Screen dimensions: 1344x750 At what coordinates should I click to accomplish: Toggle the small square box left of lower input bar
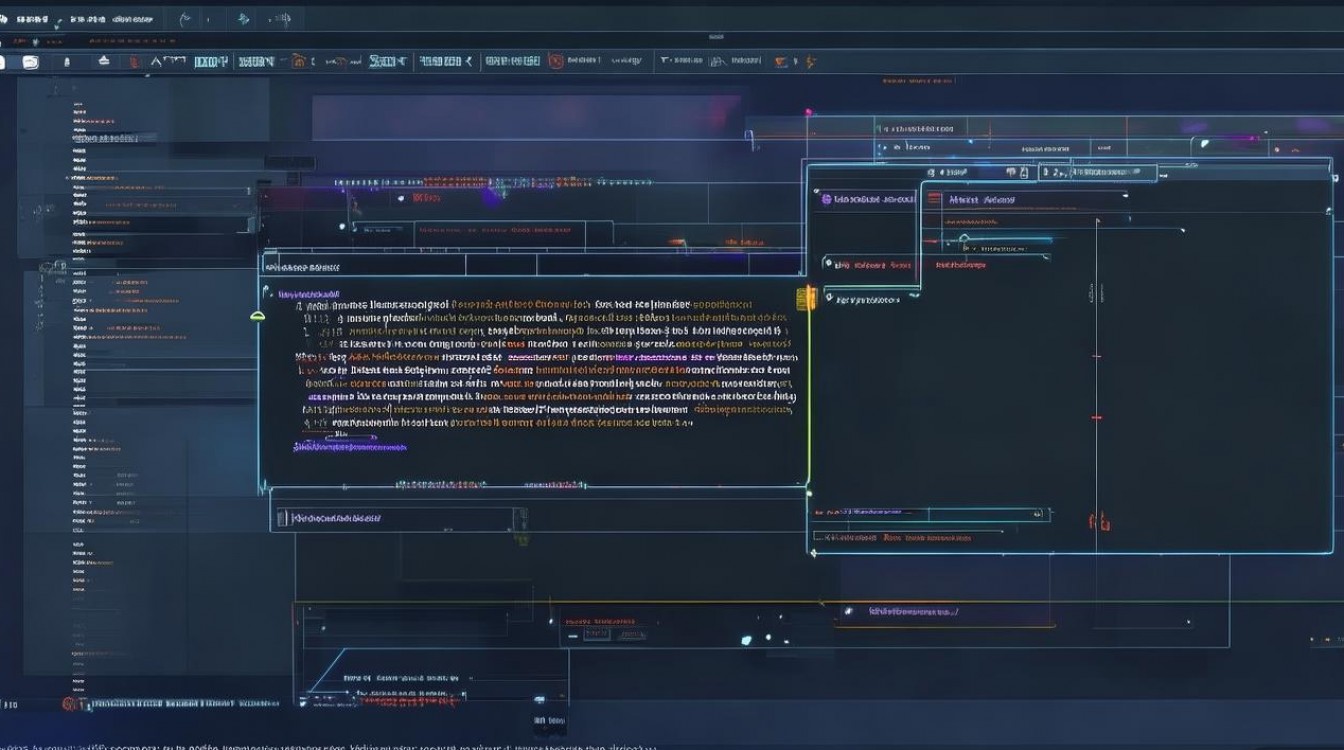(282, 517)
